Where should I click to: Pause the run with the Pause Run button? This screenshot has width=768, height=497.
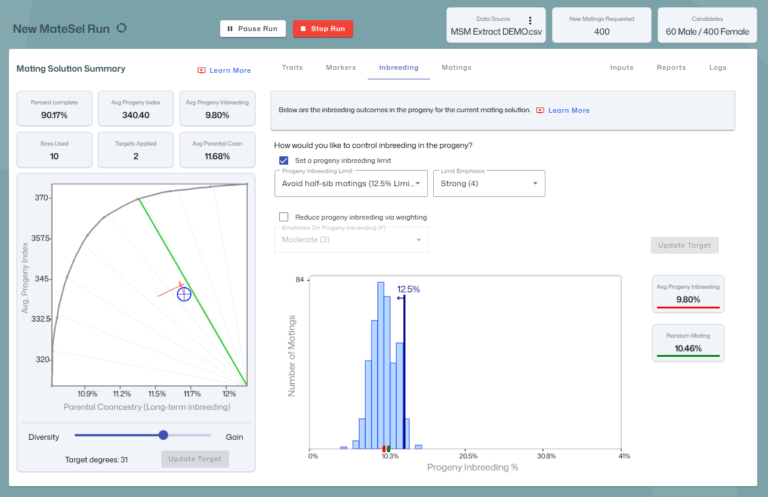[252, 28]
